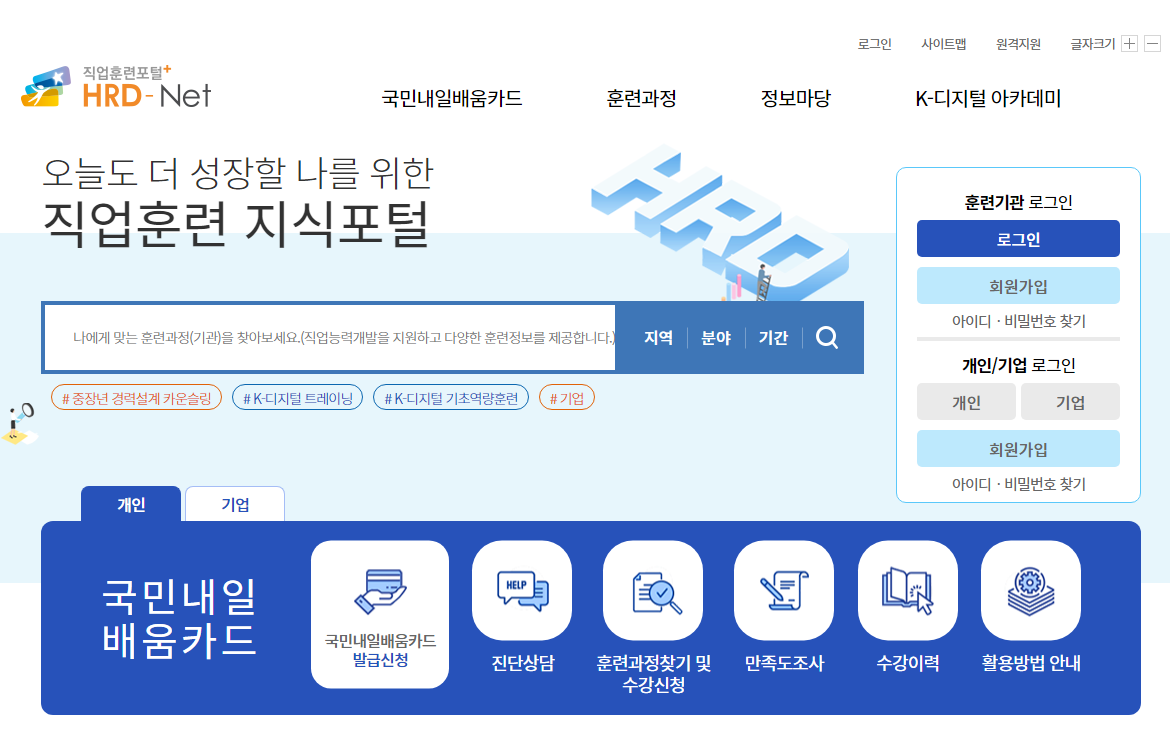This screenshot has width=1170, height=739.
Task: Switch to the 개인 tab
Action: pyautogui.click(x=131, y=505)
